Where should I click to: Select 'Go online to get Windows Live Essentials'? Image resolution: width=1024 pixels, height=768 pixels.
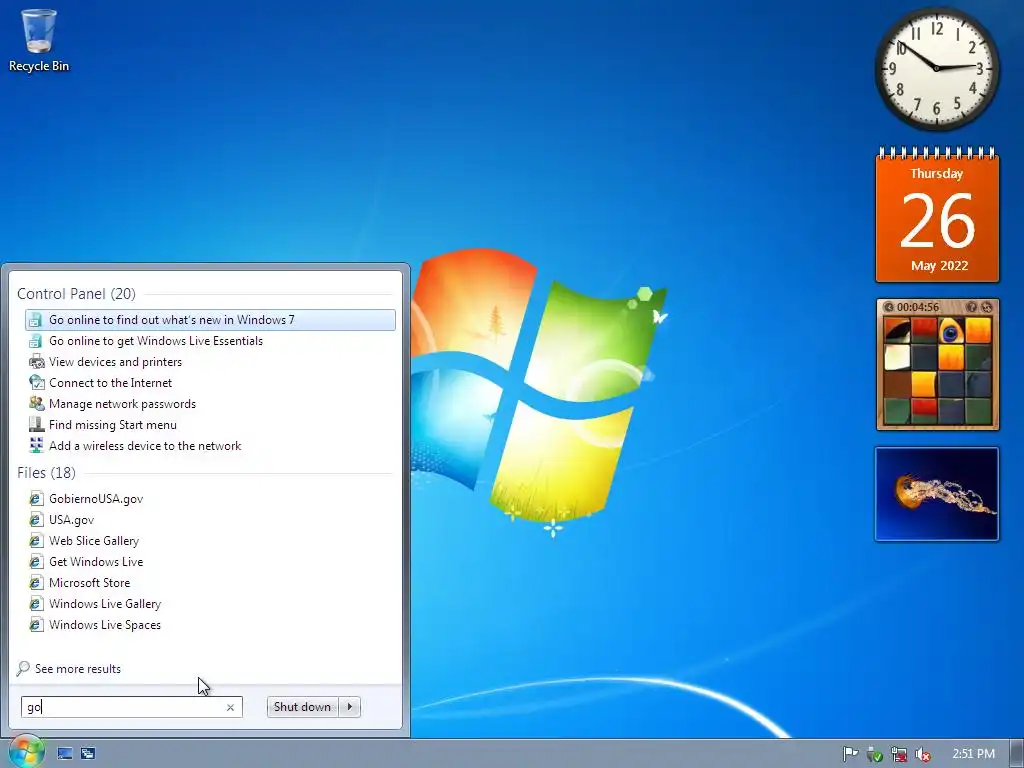(210, 341)
